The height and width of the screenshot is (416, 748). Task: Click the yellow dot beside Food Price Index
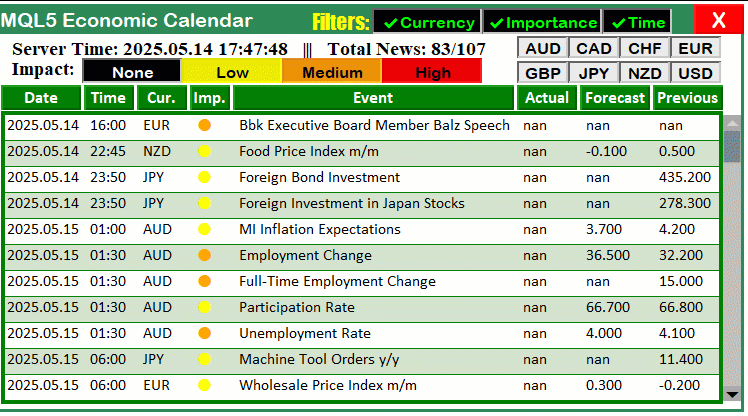pos(205,152)
